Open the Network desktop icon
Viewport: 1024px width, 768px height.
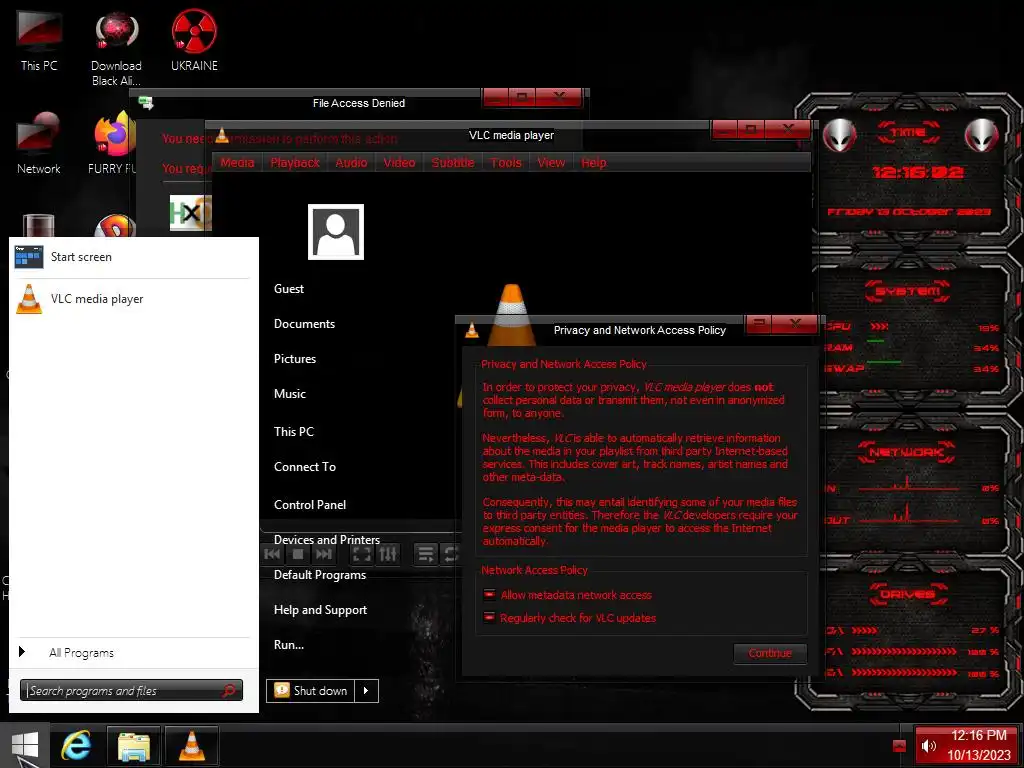click(x=39, y=142)
